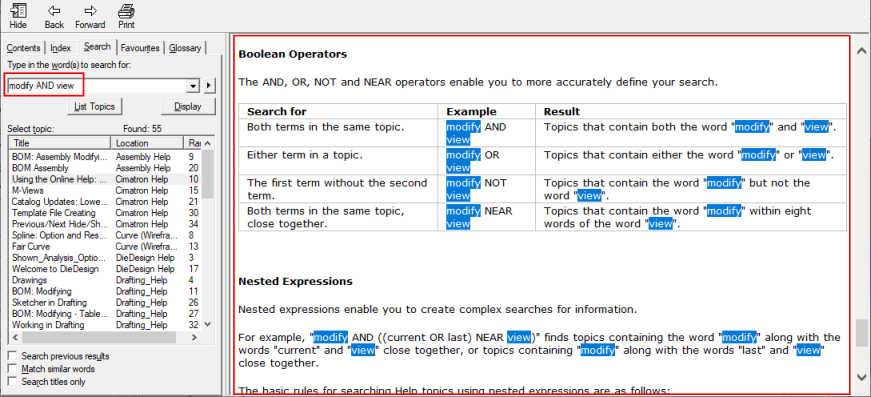871x397 pixels.
Task: Click topic list horizontal scroll right arrow
Action: (194, 337)
